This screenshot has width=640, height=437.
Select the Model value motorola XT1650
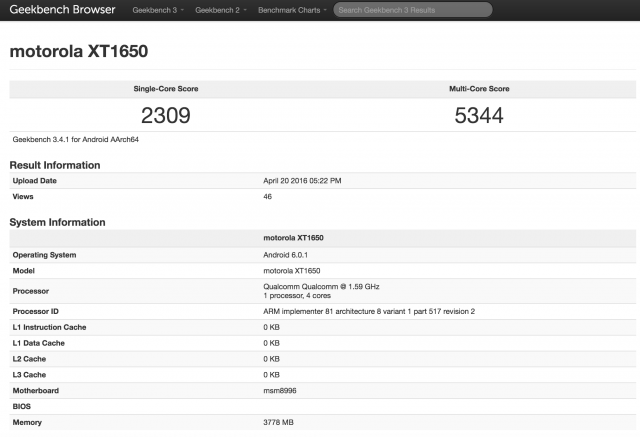click(x=292, y=271)
